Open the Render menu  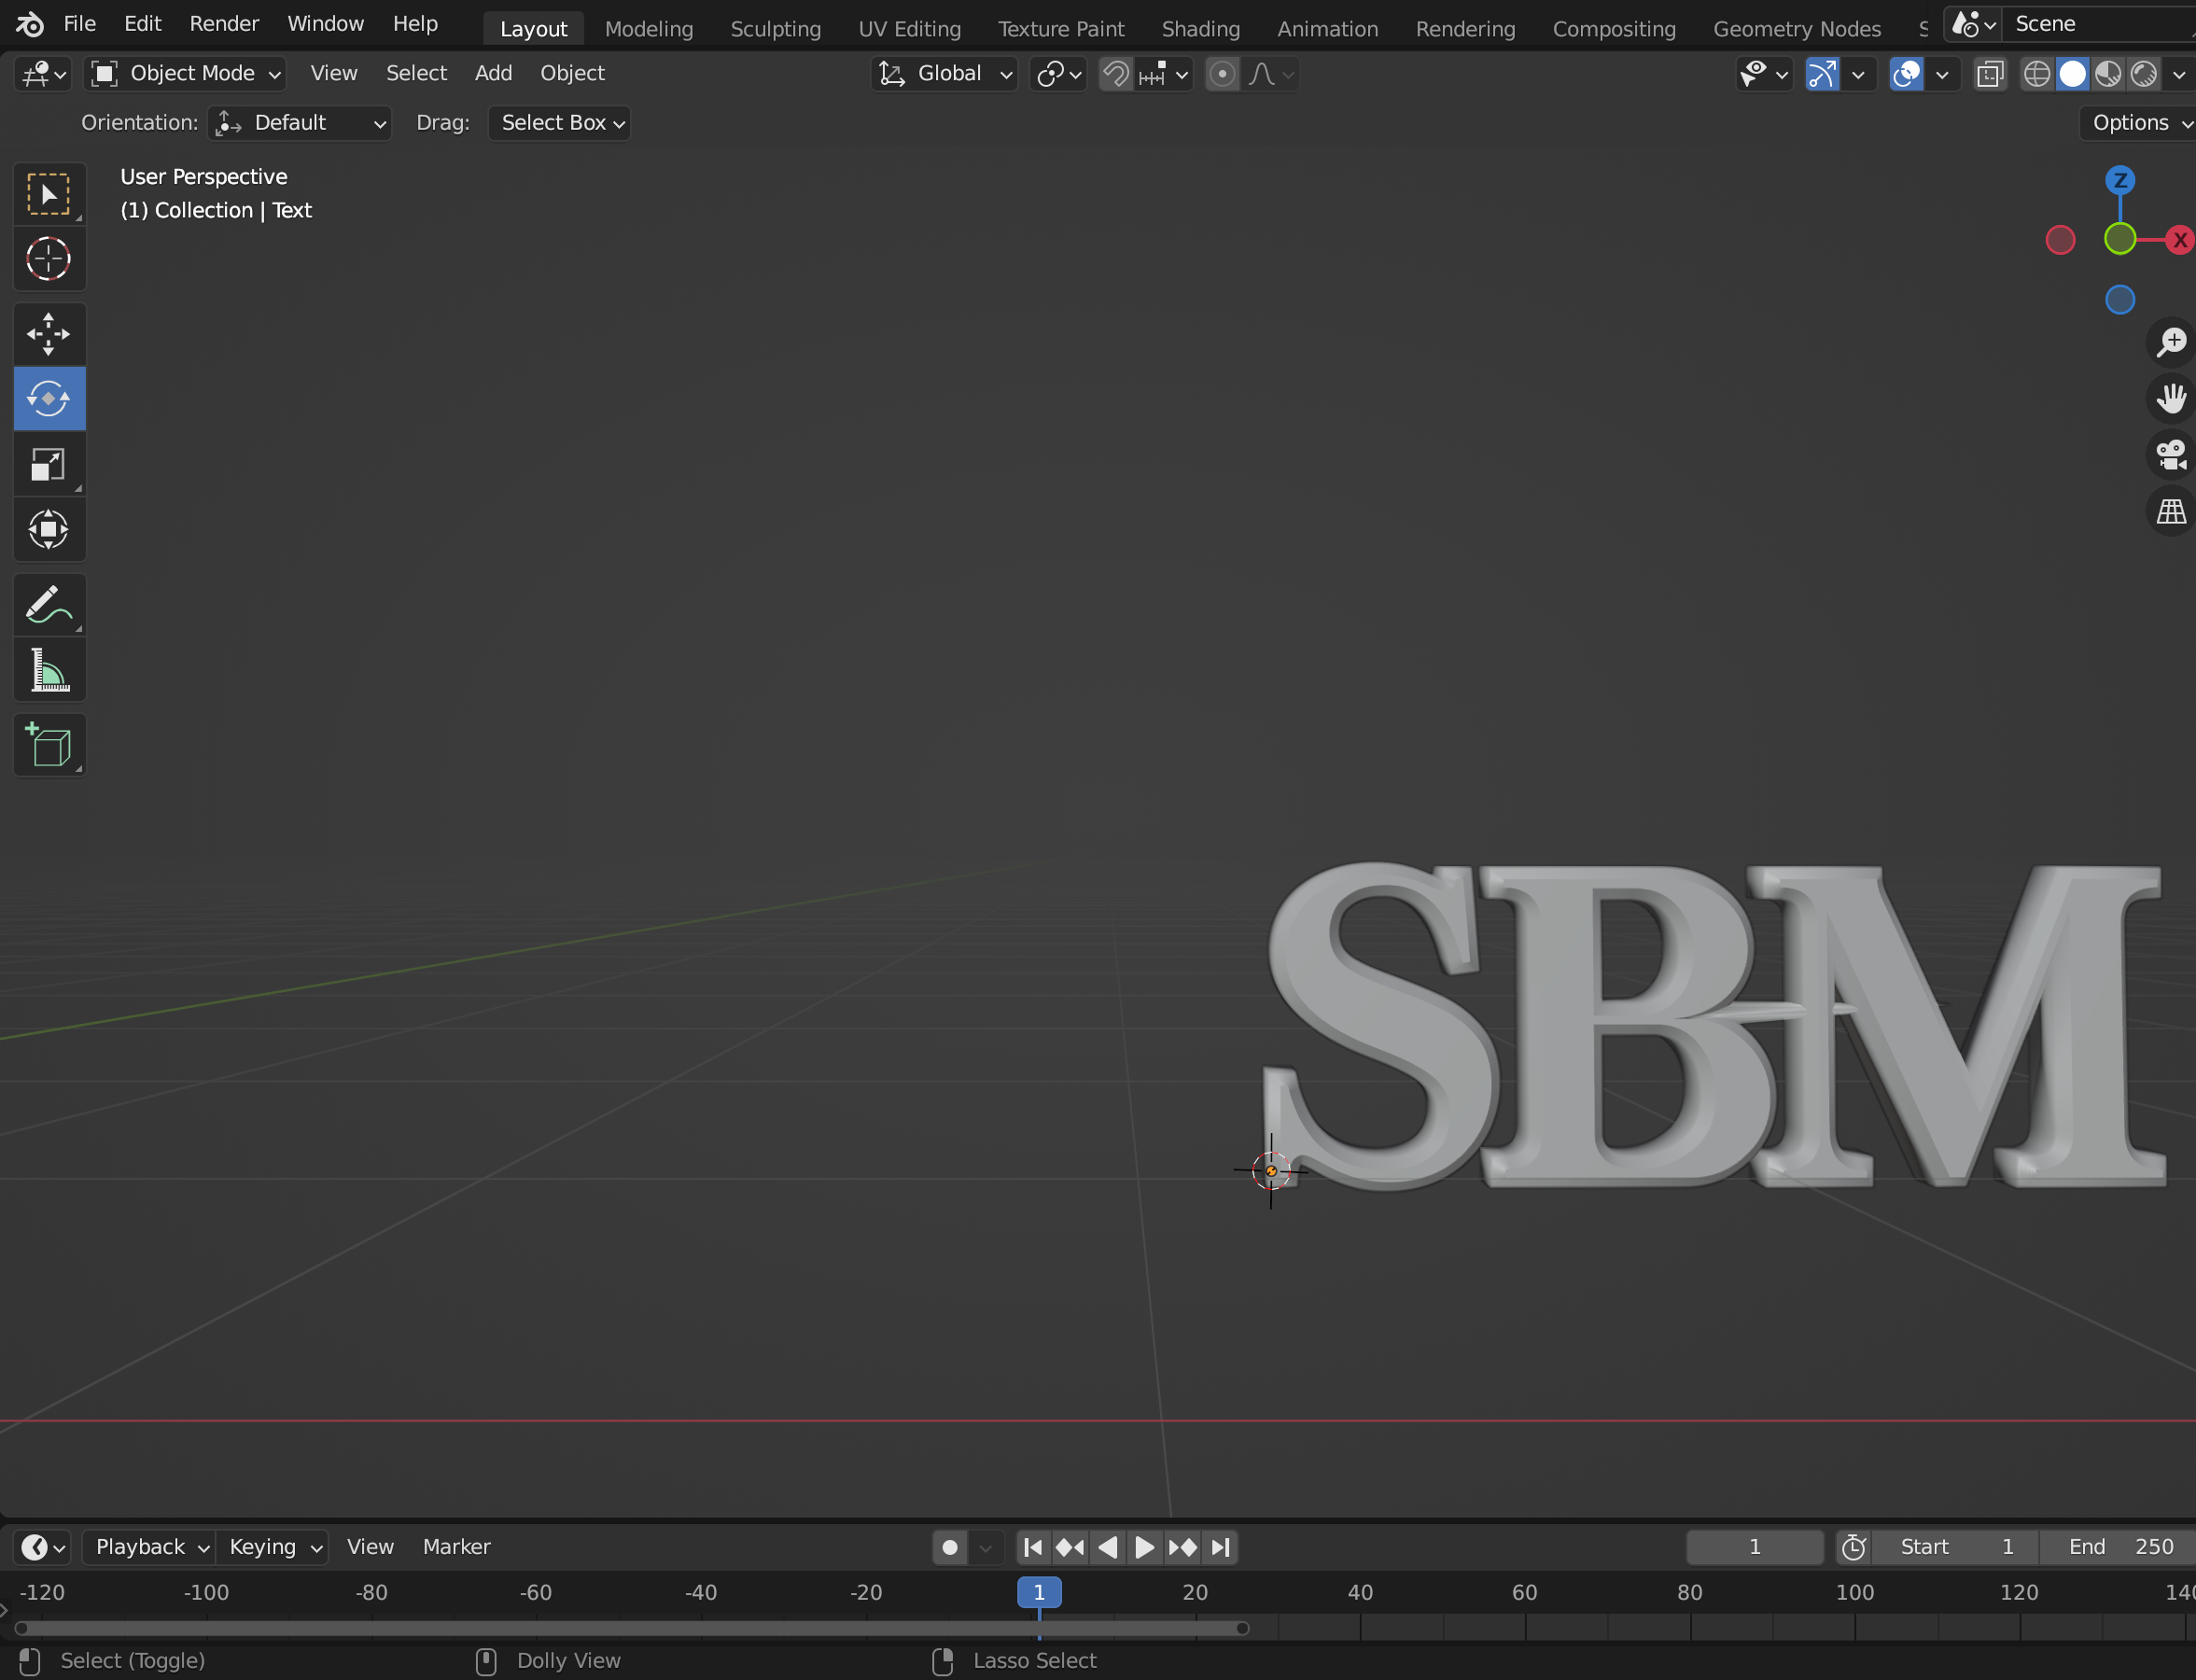(x=224, y=23)
